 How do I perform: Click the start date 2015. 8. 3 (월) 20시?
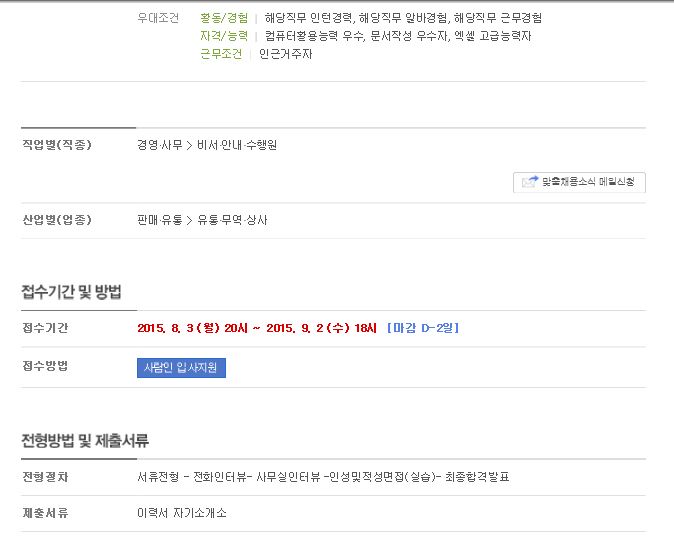pos(193,328)
